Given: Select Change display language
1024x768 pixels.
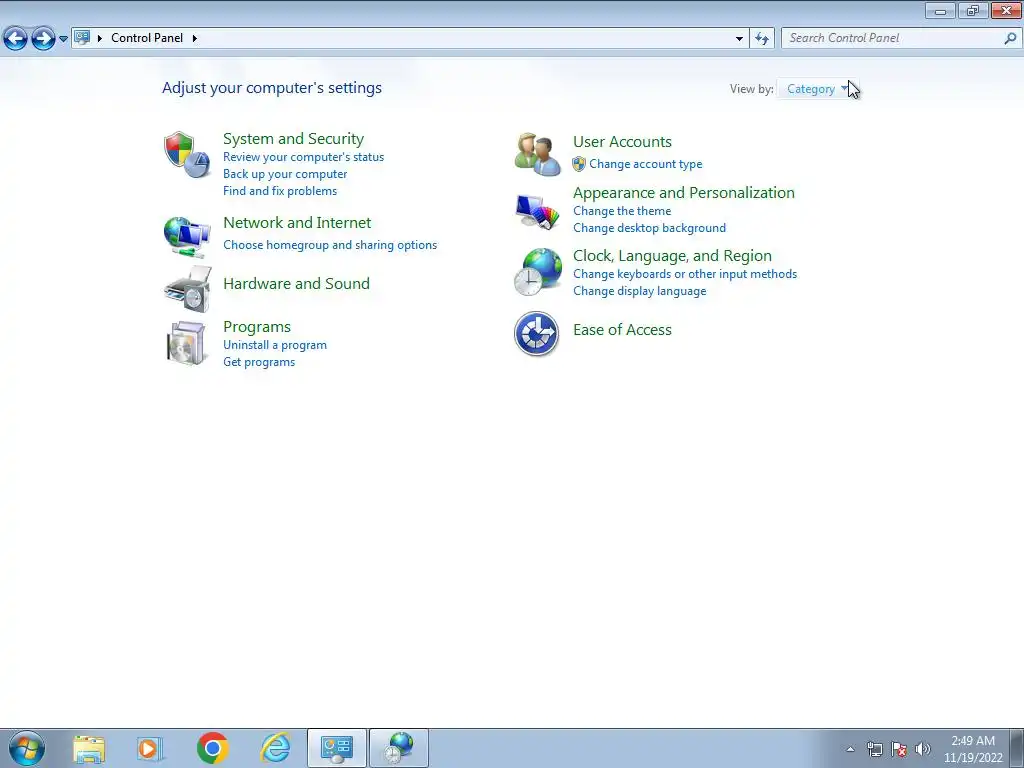Looking at the screenshot, I should (639, 291).
